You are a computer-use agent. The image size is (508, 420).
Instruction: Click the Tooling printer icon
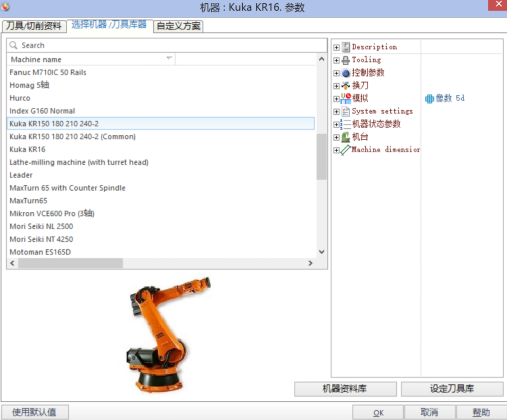[x=346, y=60]
